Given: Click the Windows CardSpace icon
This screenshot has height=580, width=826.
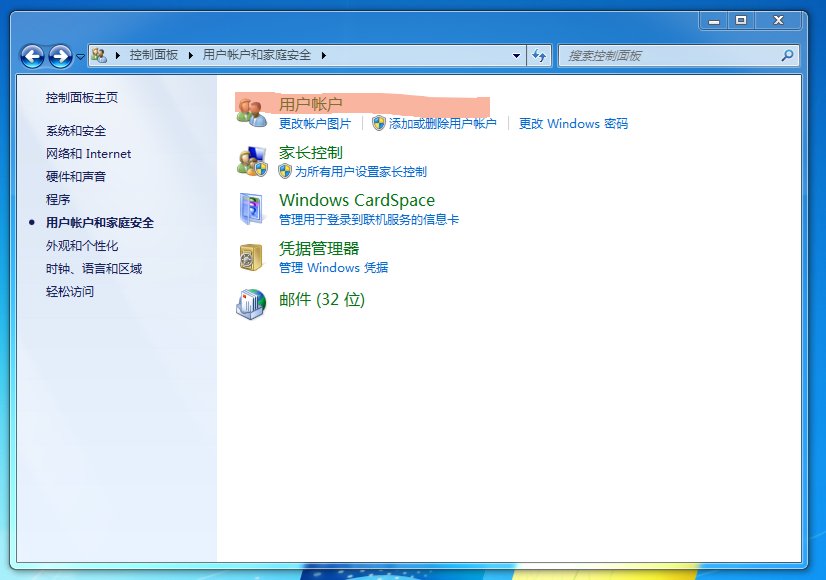Looking at the screenshot, I should click(x=252, y=208).
